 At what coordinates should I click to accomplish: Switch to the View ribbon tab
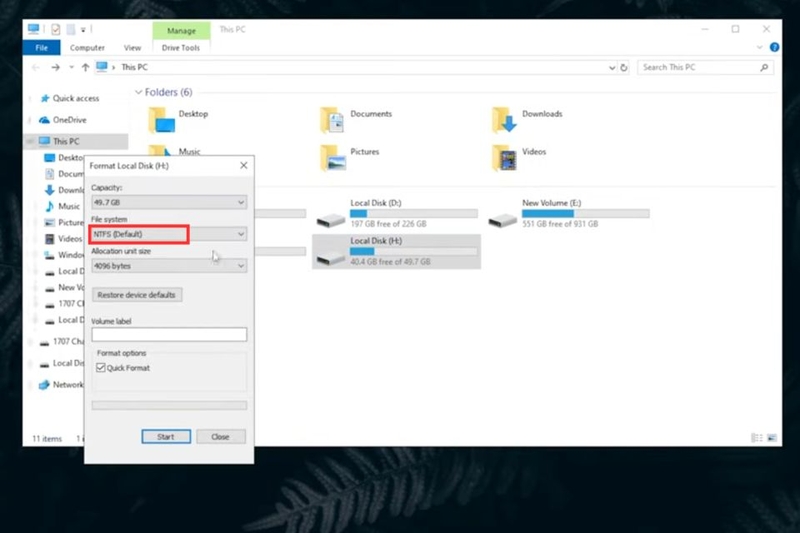pos(132,47)
